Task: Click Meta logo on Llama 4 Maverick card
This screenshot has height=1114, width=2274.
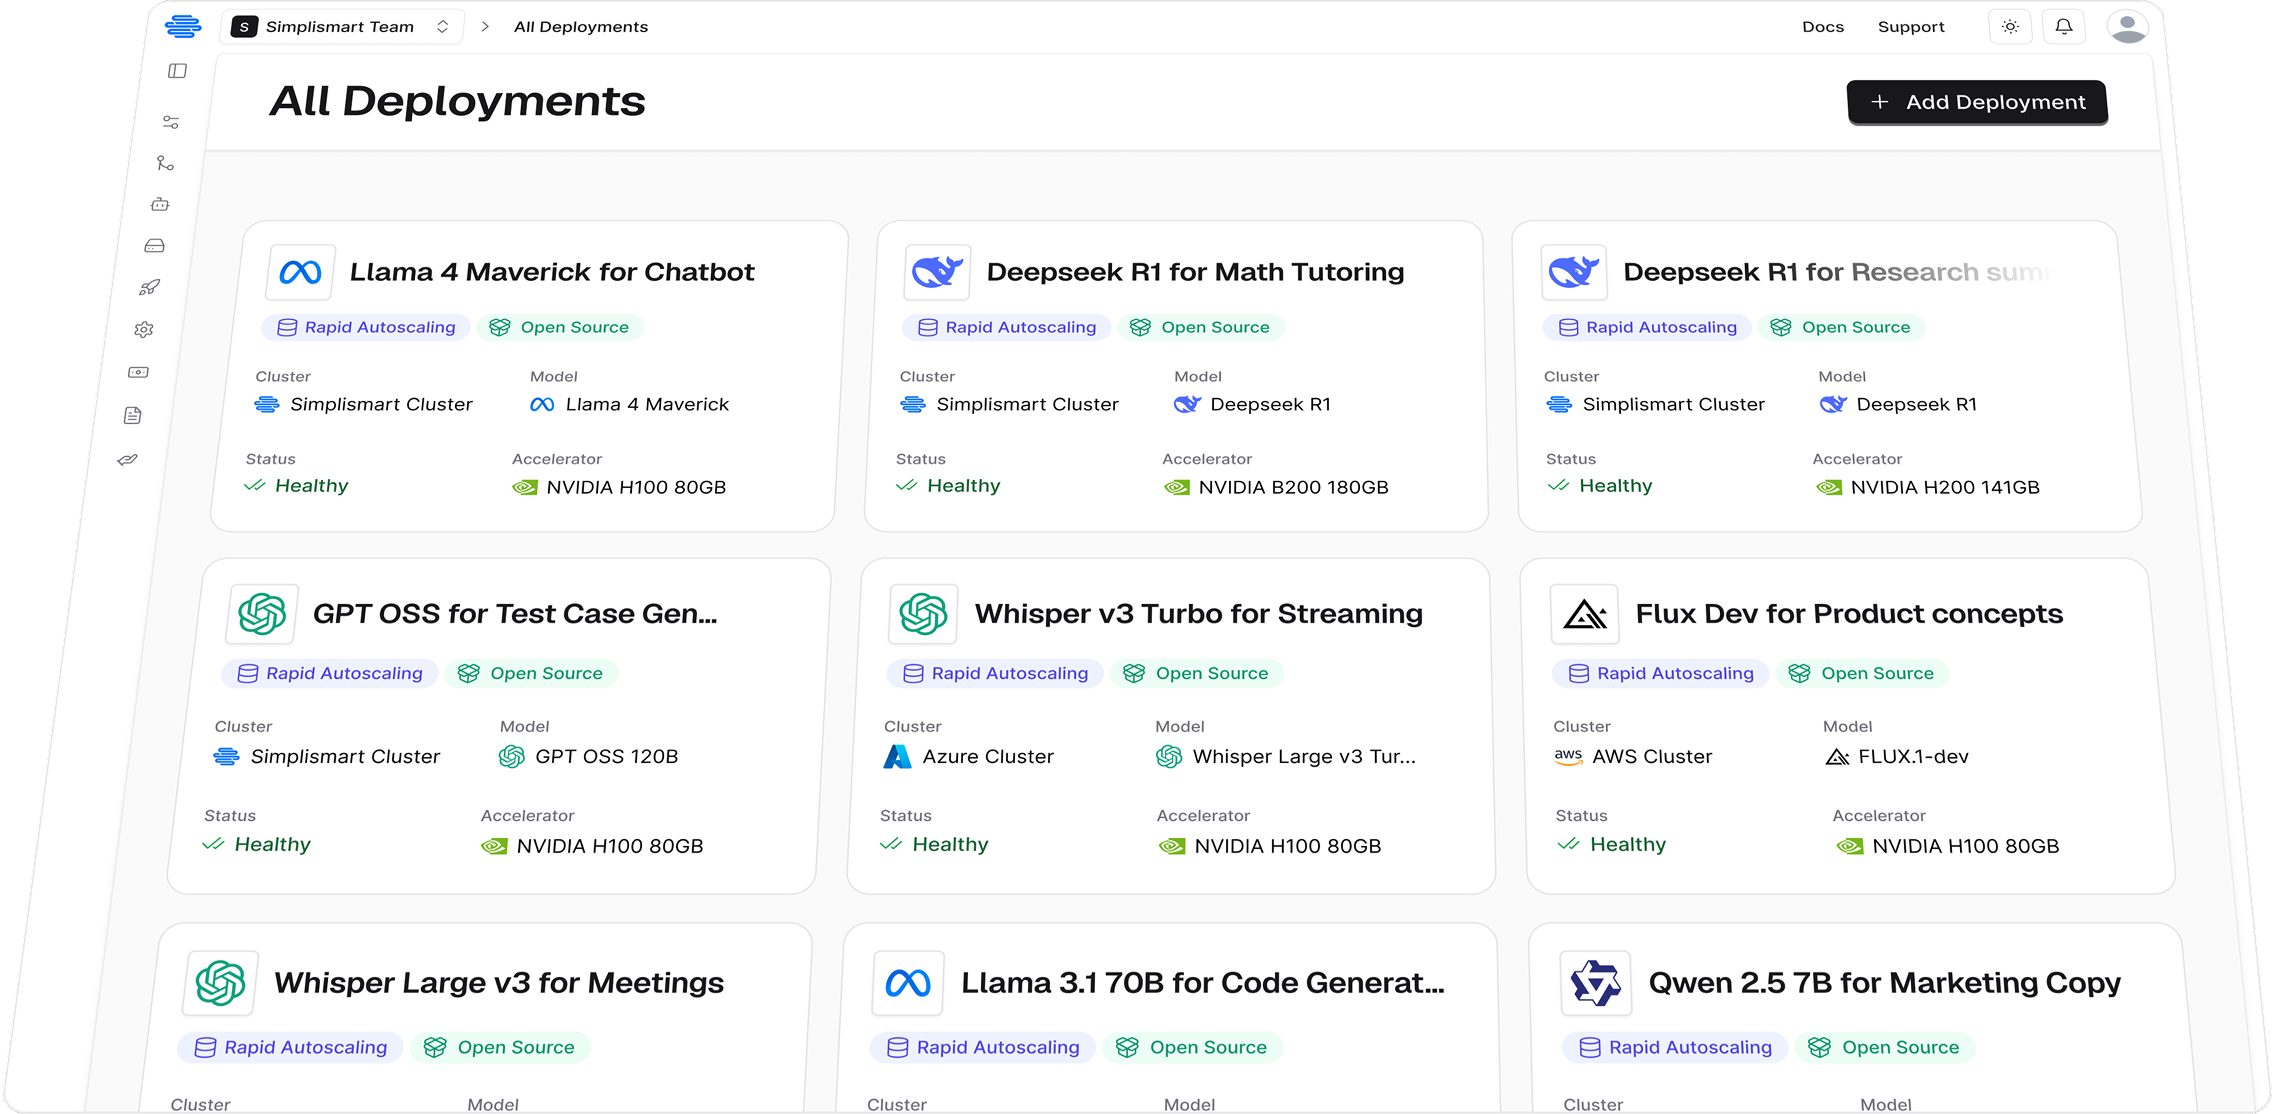Action: 300,272
